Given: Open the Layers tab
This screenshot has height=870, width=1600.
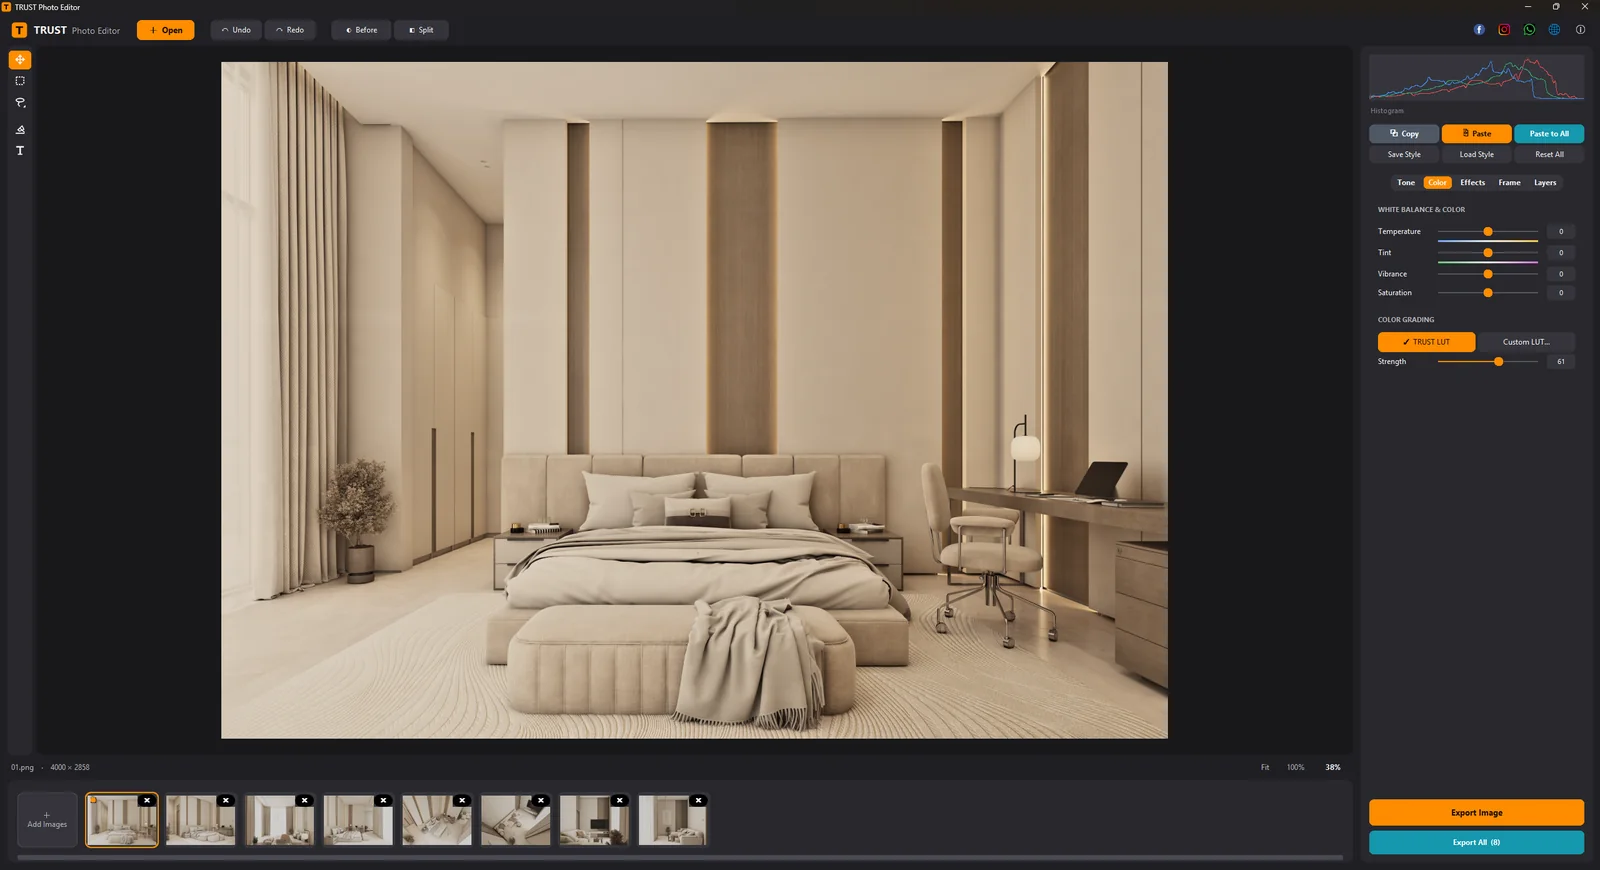Looking at the screenshot, I should 1545,183.
